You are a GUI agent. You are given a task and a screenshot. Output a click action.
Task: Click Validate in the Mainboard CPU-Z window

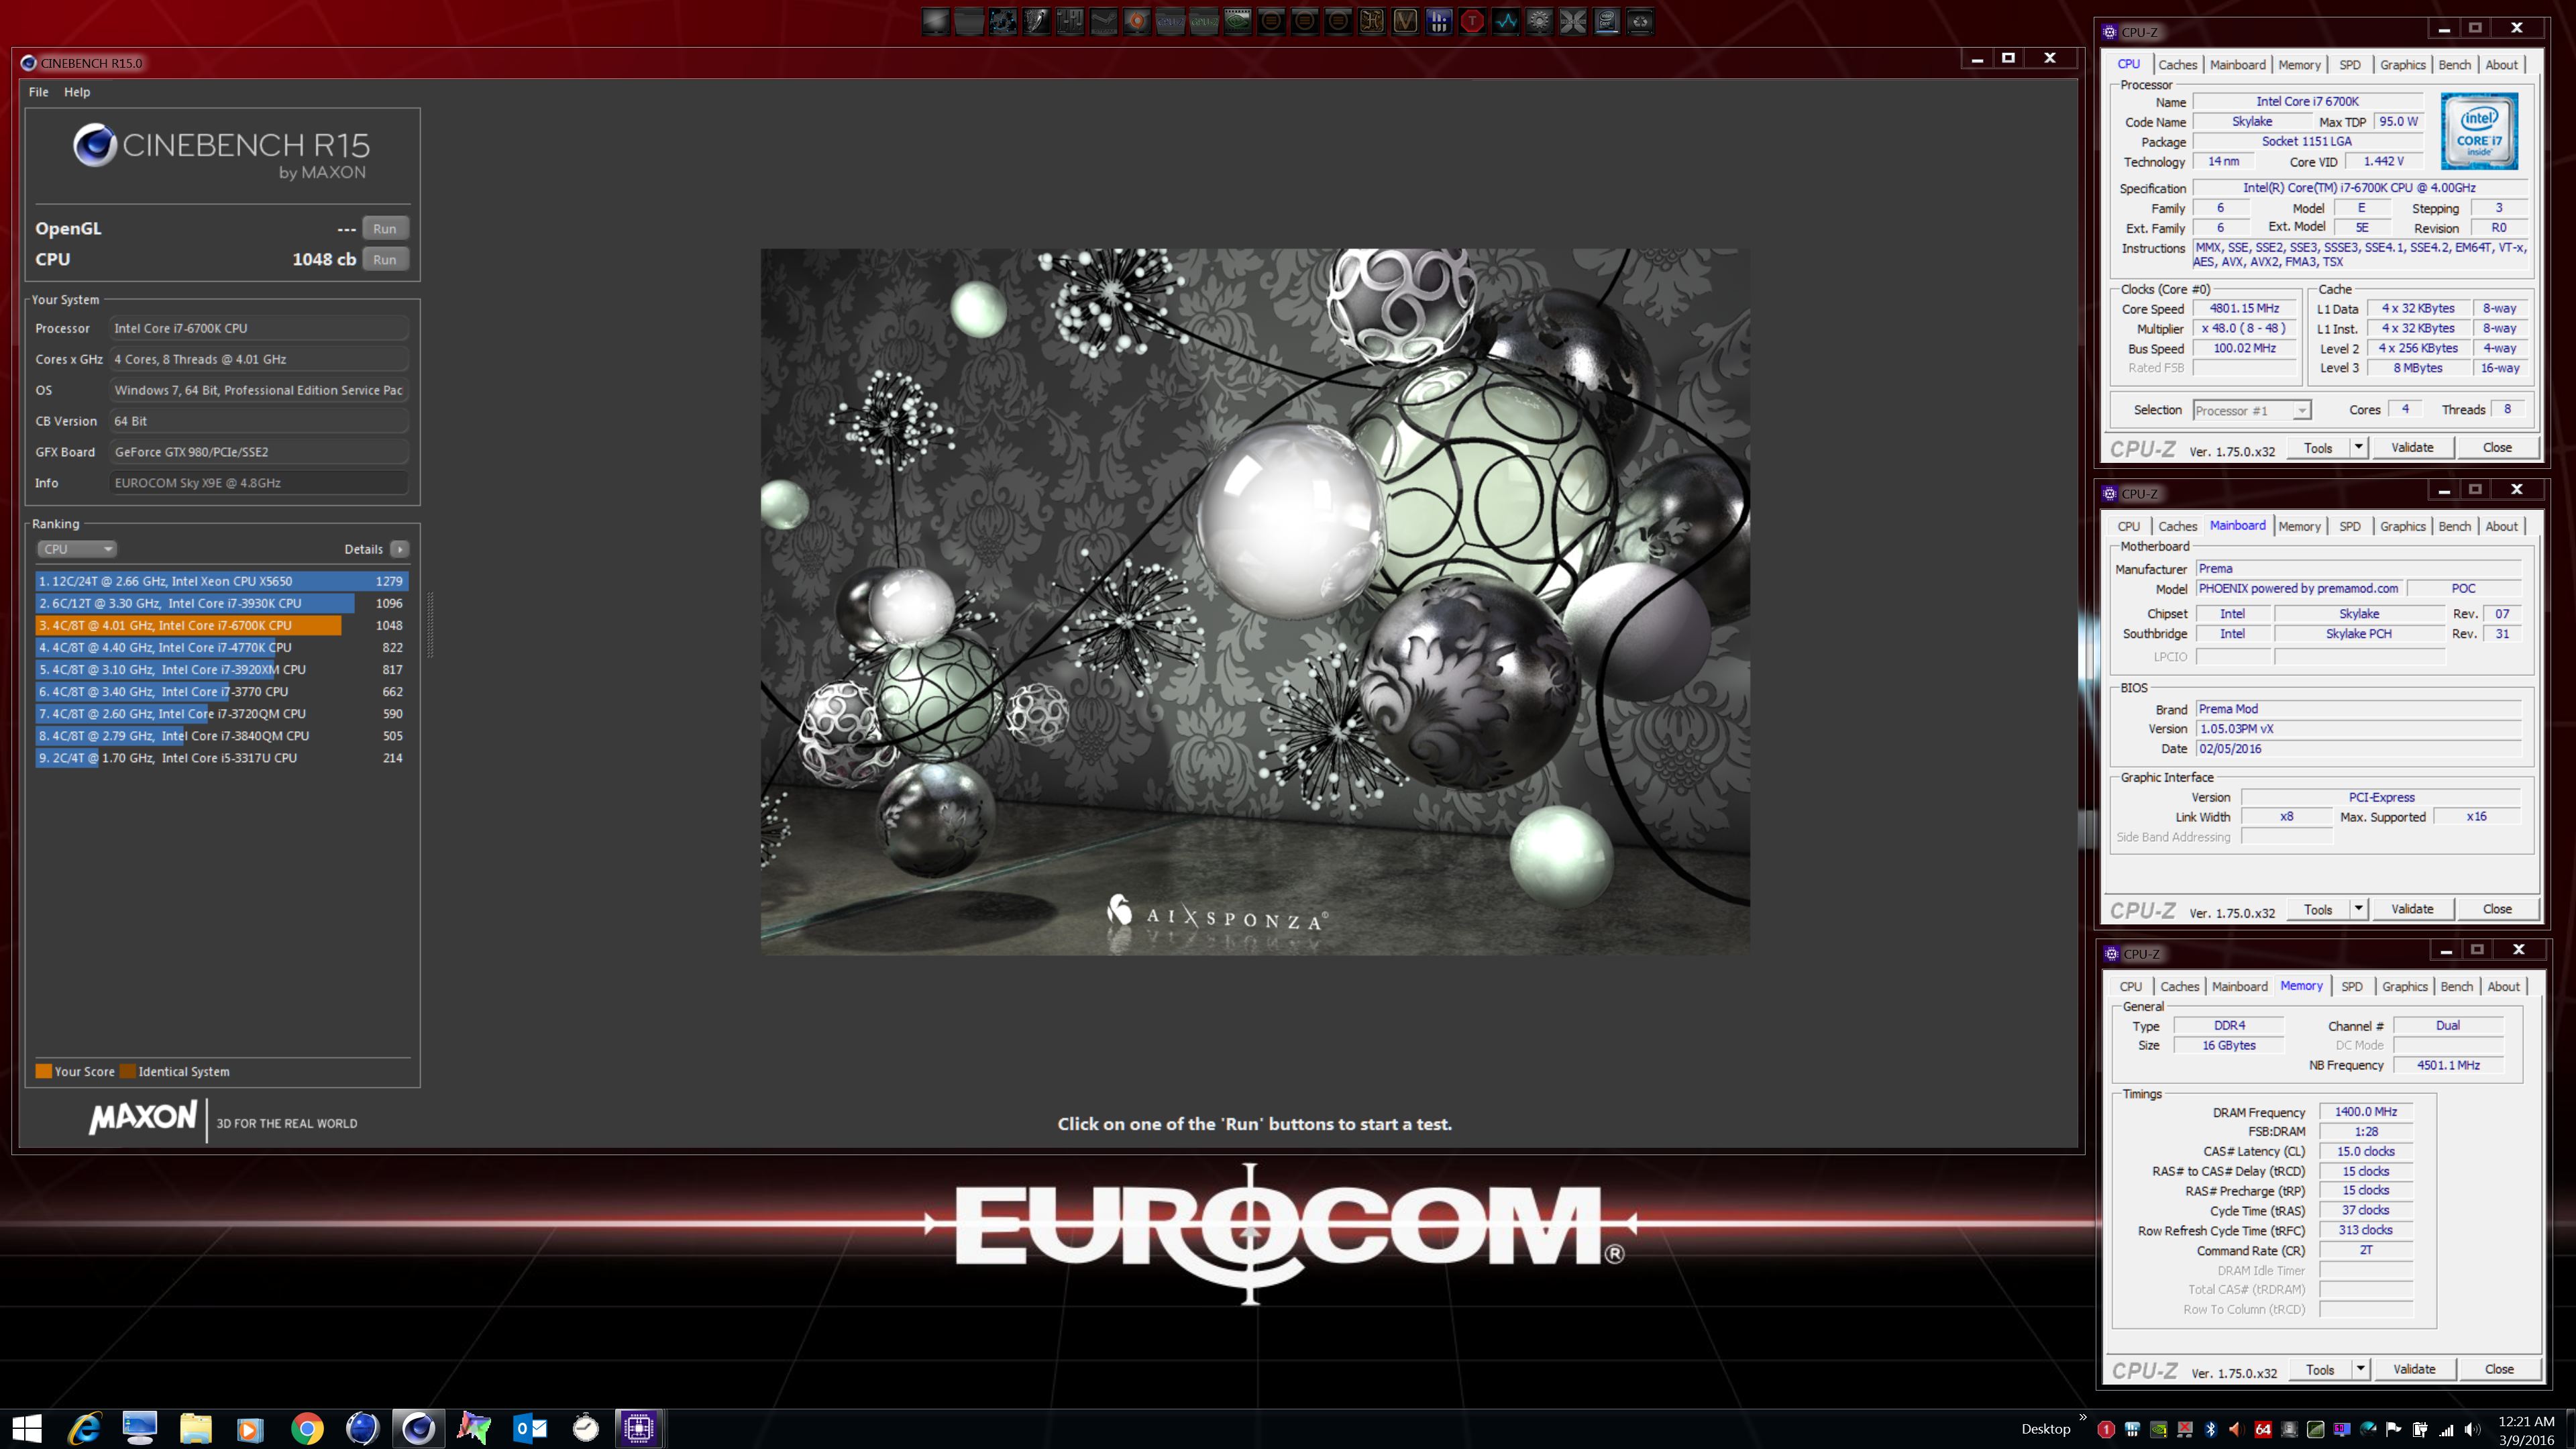[2412, 909]
